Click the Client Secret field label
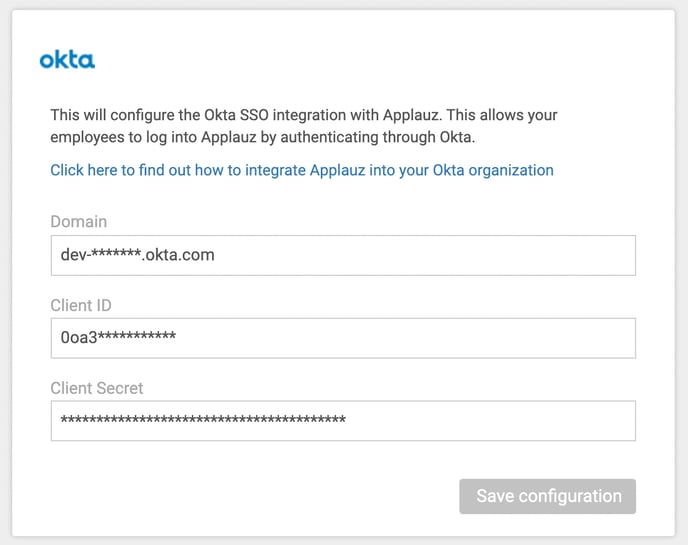This screenshot has width=688, height=545. tap(97, 387)
